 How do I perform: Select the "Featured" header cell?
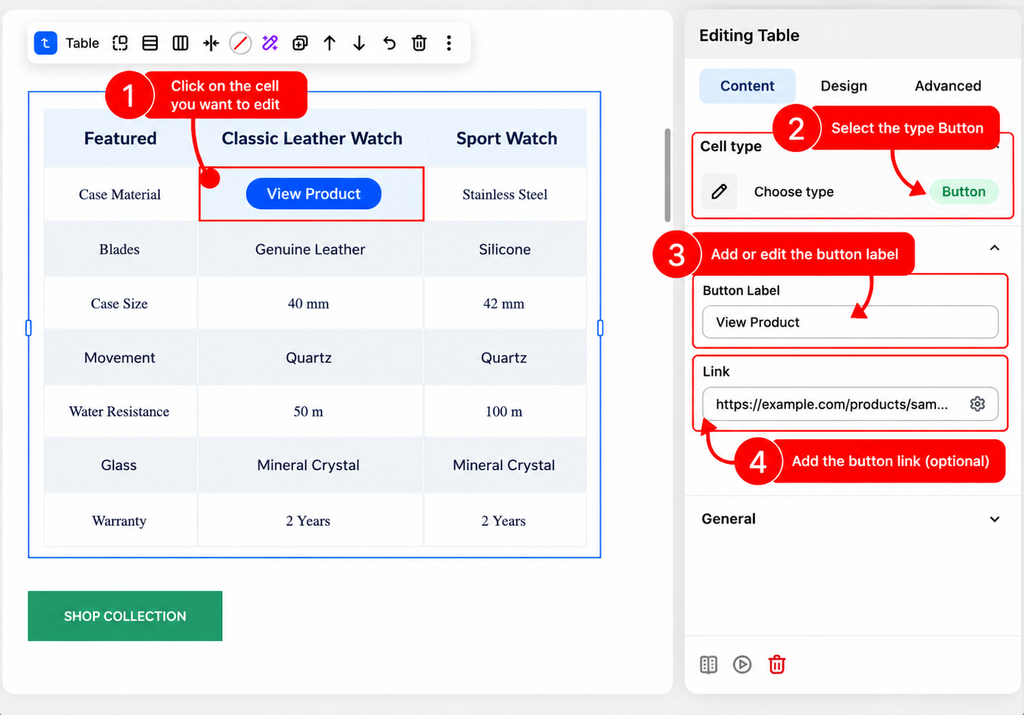120,138
